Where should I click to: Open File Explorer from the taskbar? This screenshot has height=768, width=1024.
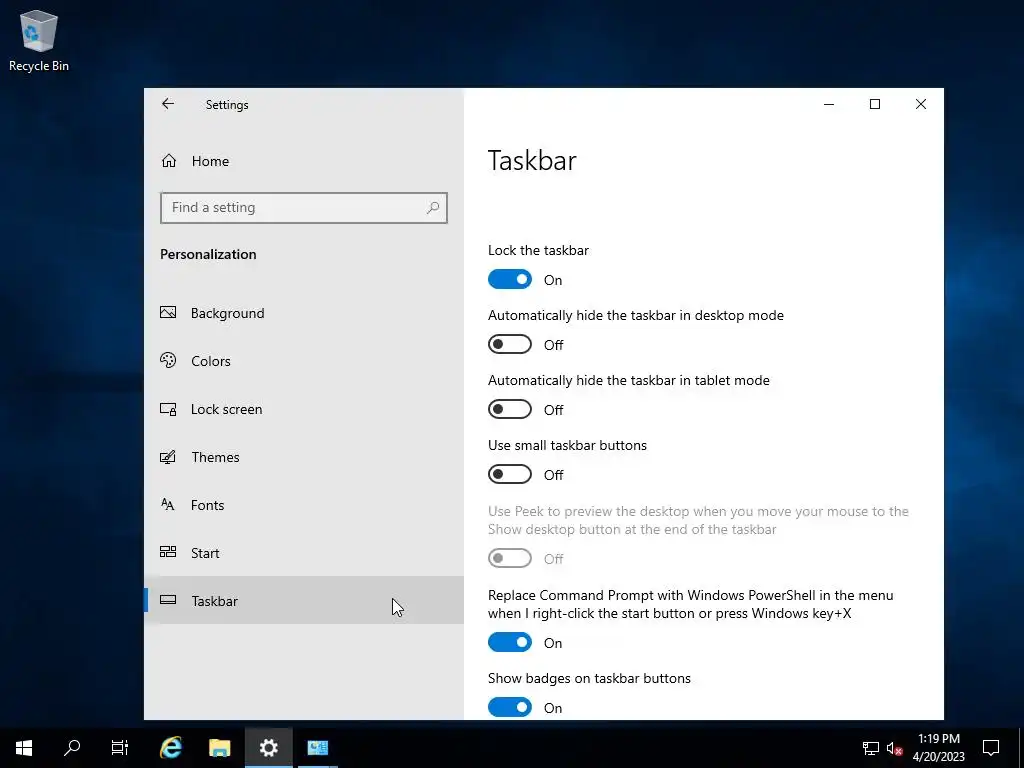(x=219, y=748)
